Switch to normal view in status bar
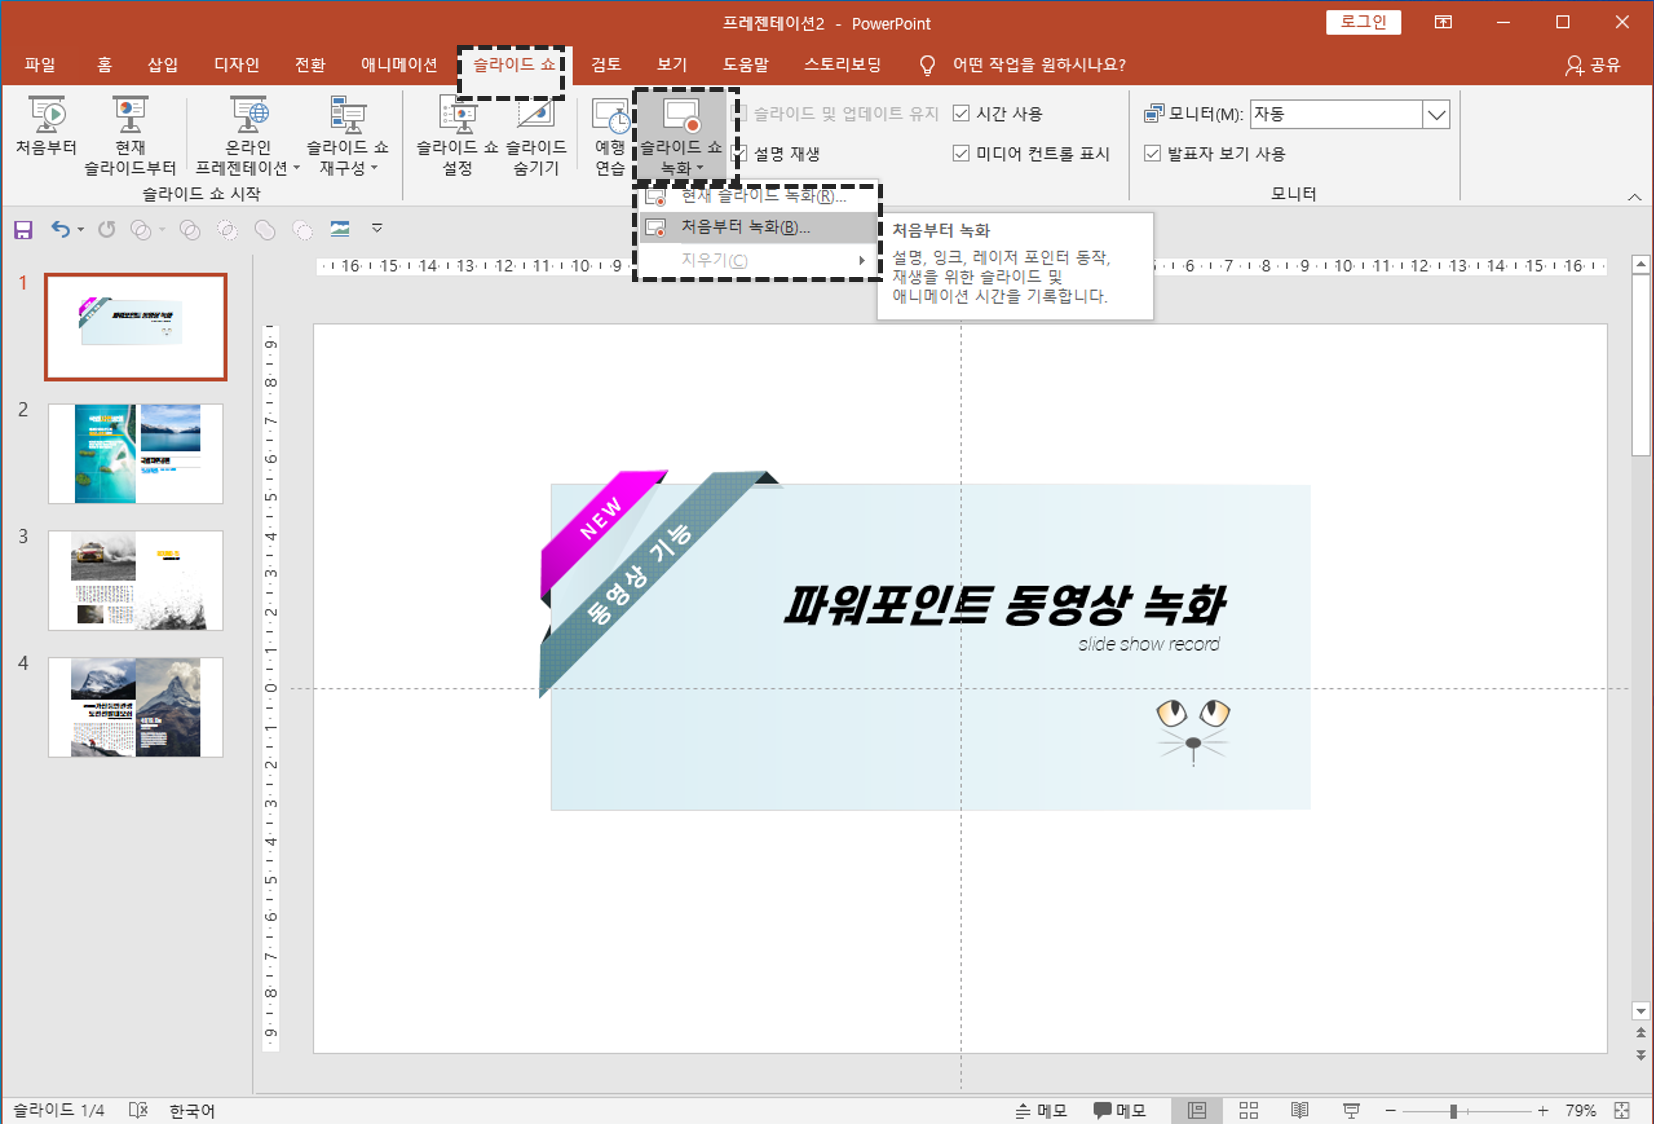This screenshot has width=1654, height=1124. click(1197, 1110)
